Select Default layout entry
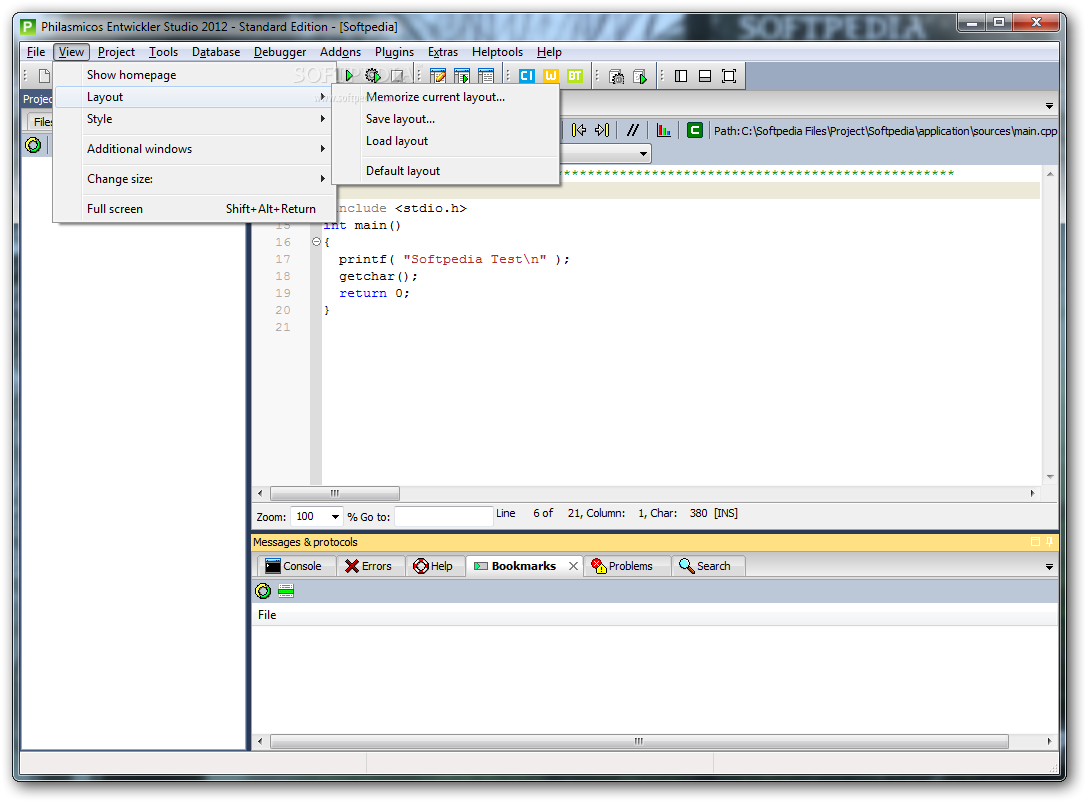Screen dimensions: 1087x802 click(445, 171)
